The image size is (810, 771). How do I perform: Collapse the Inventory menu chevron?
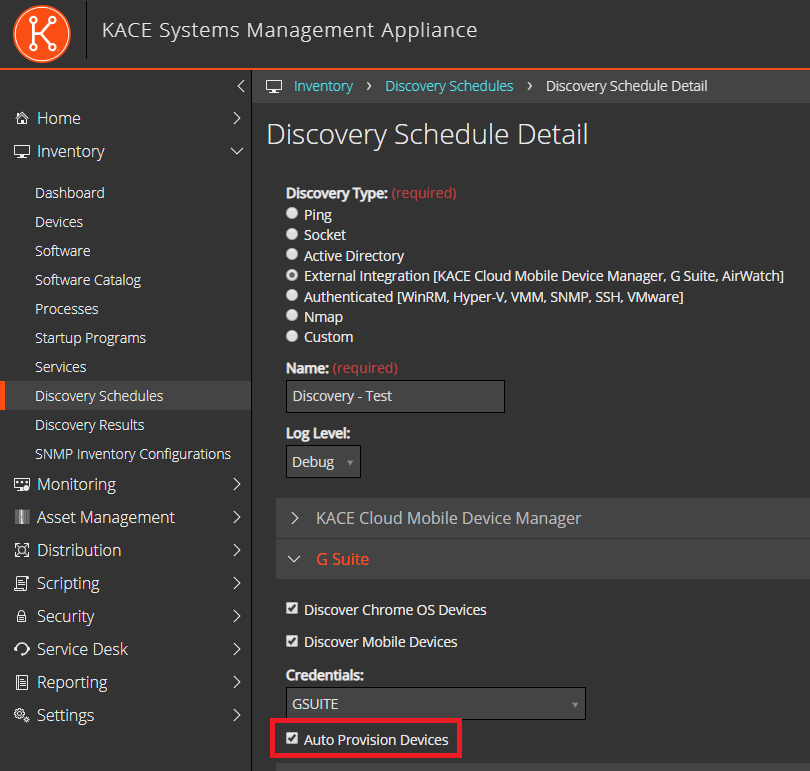click(237, 151)
